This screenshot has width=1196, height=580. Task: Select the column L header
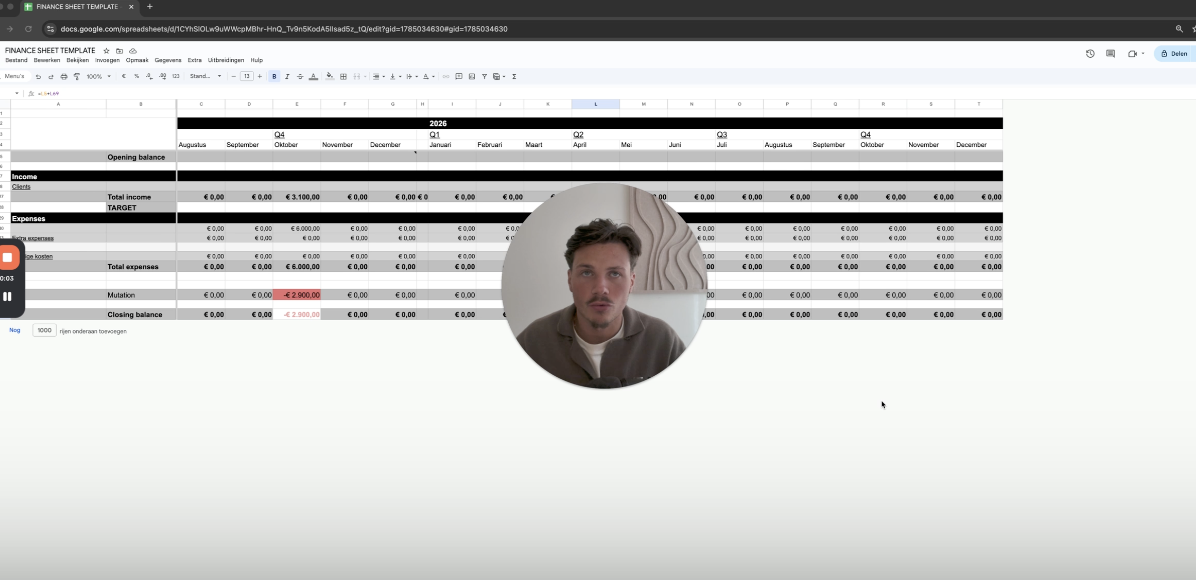click(595, 104)
